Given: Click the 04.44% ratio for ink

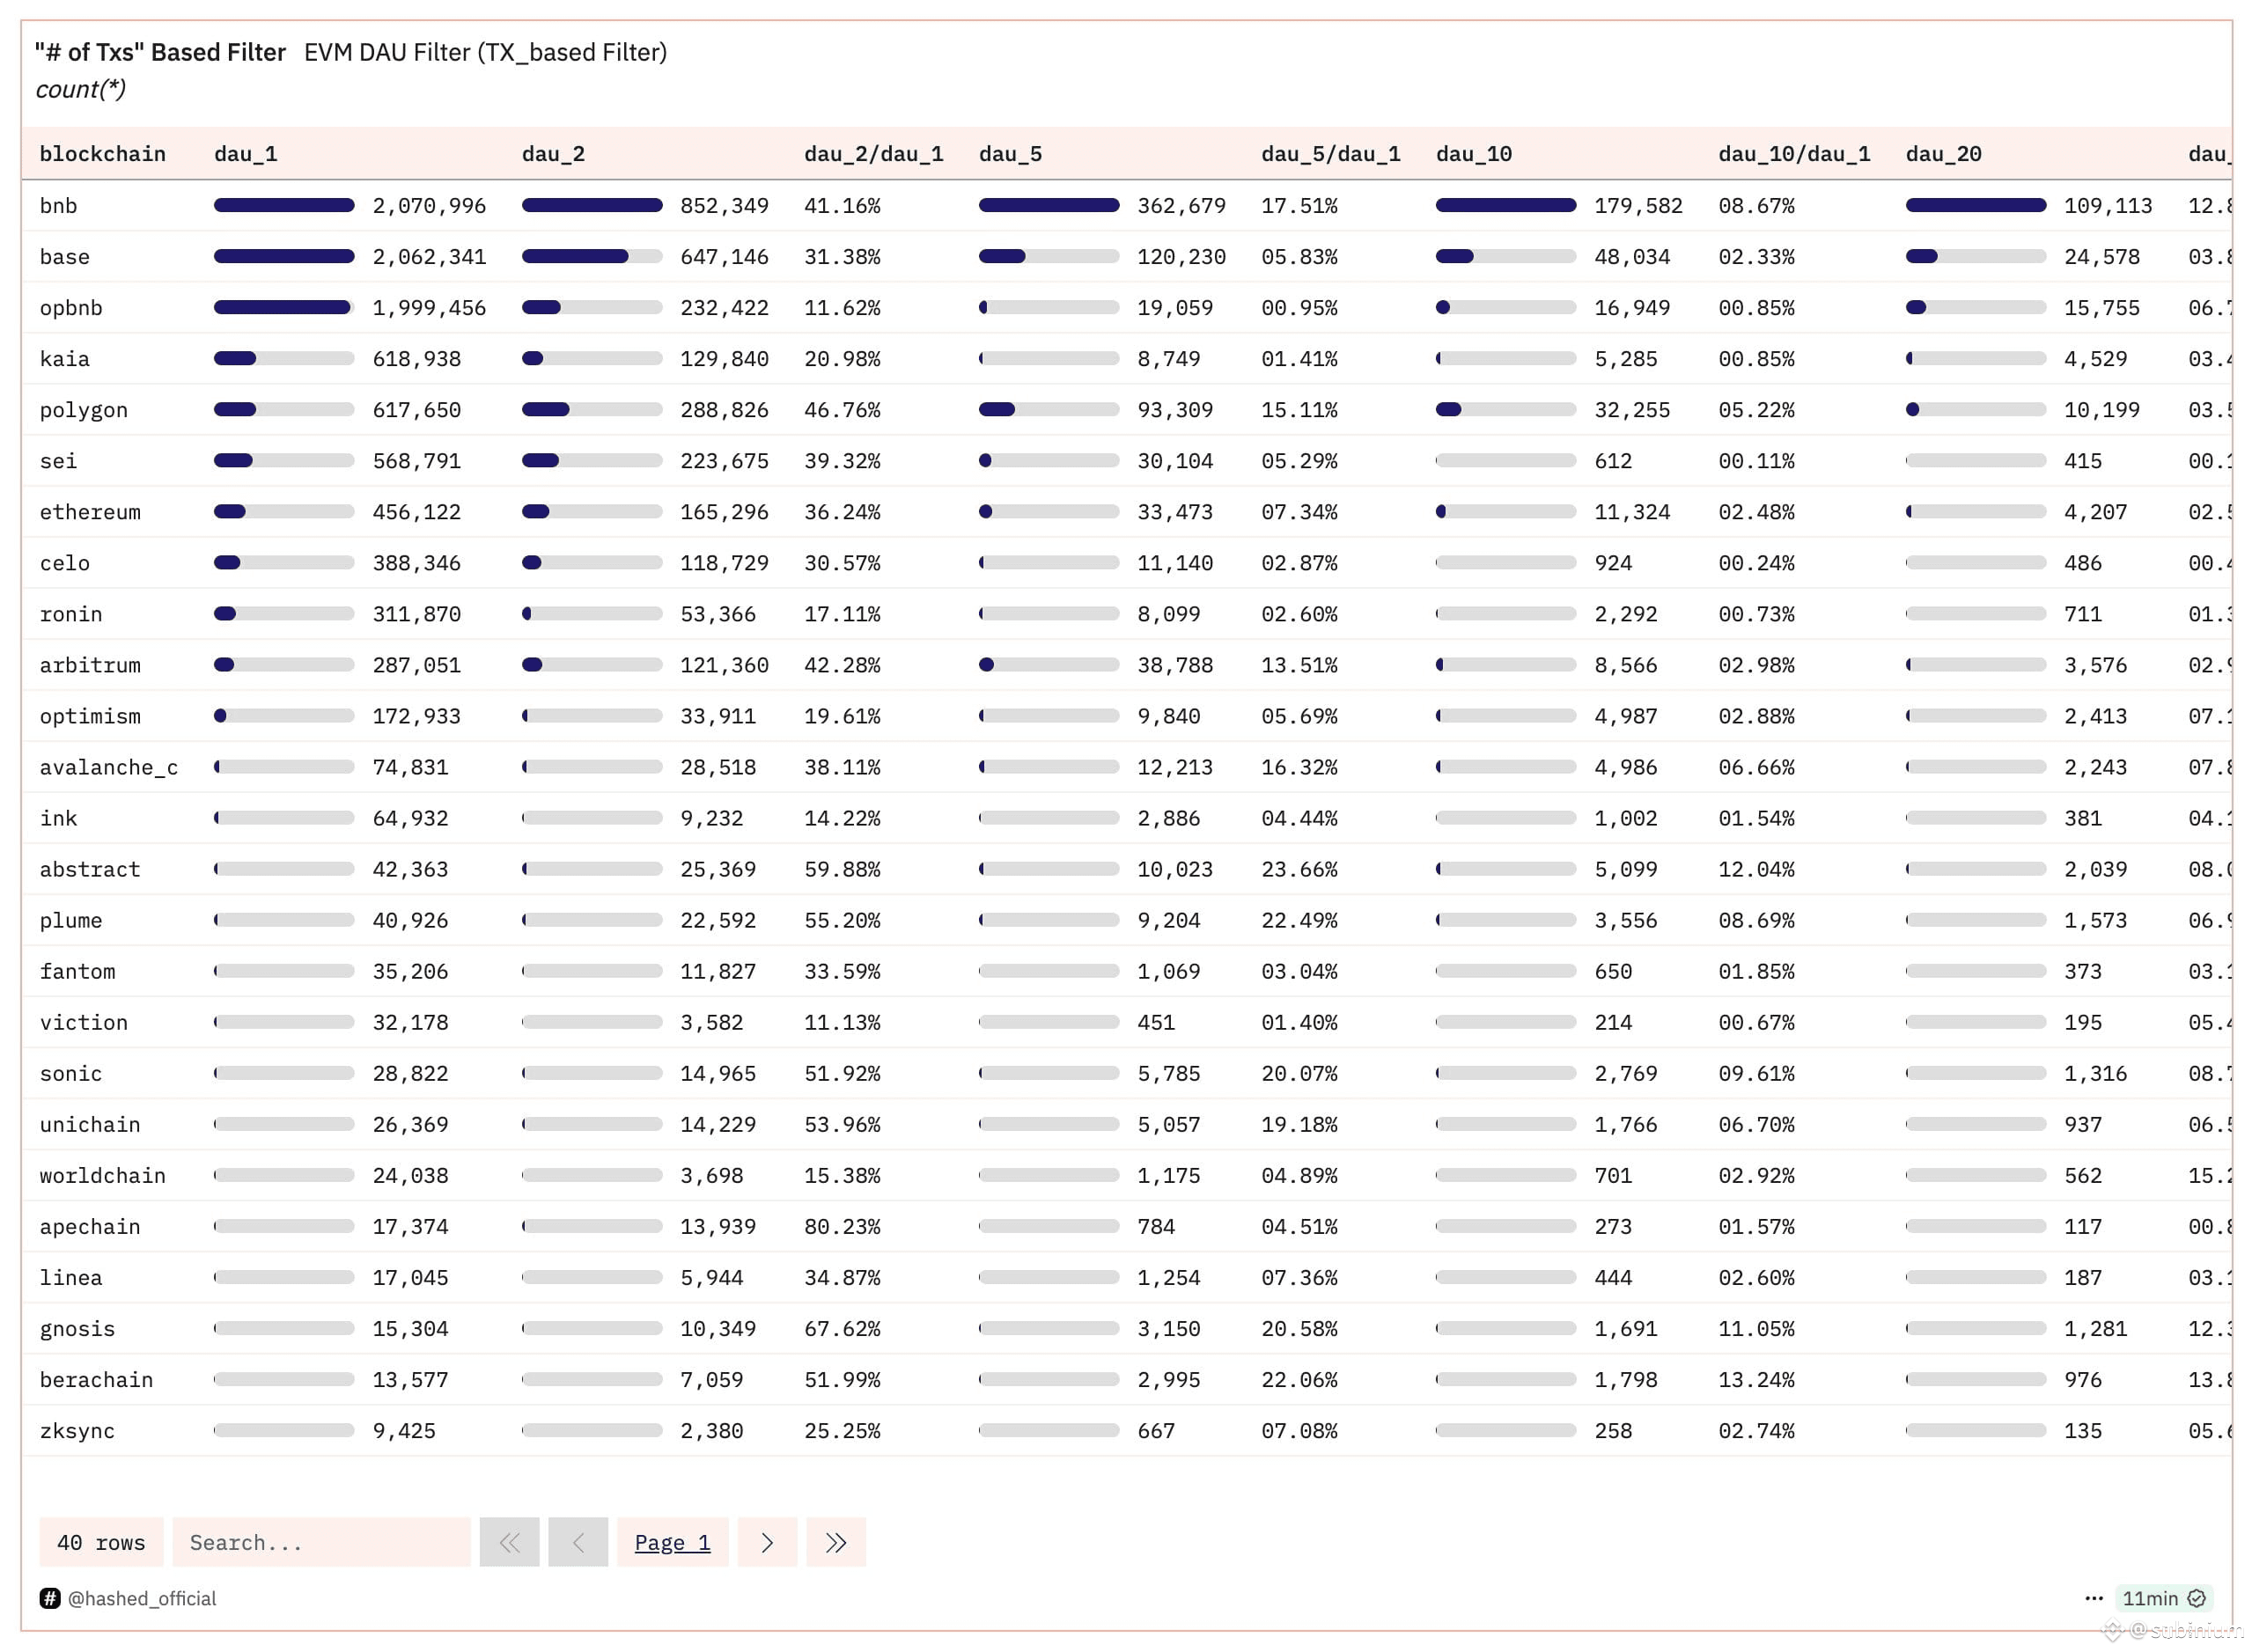Looking at the screenshot, I should pos(1299,818).
